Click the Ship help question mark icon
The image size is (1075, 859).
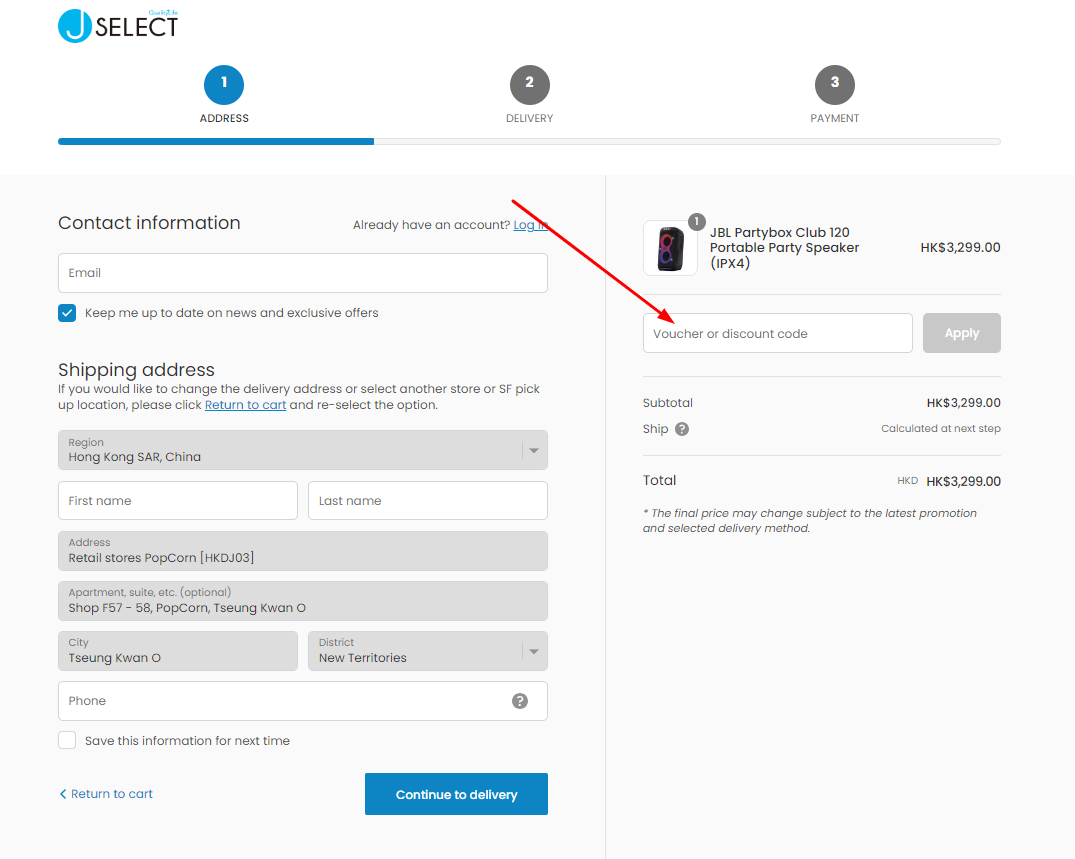point(681,429)
